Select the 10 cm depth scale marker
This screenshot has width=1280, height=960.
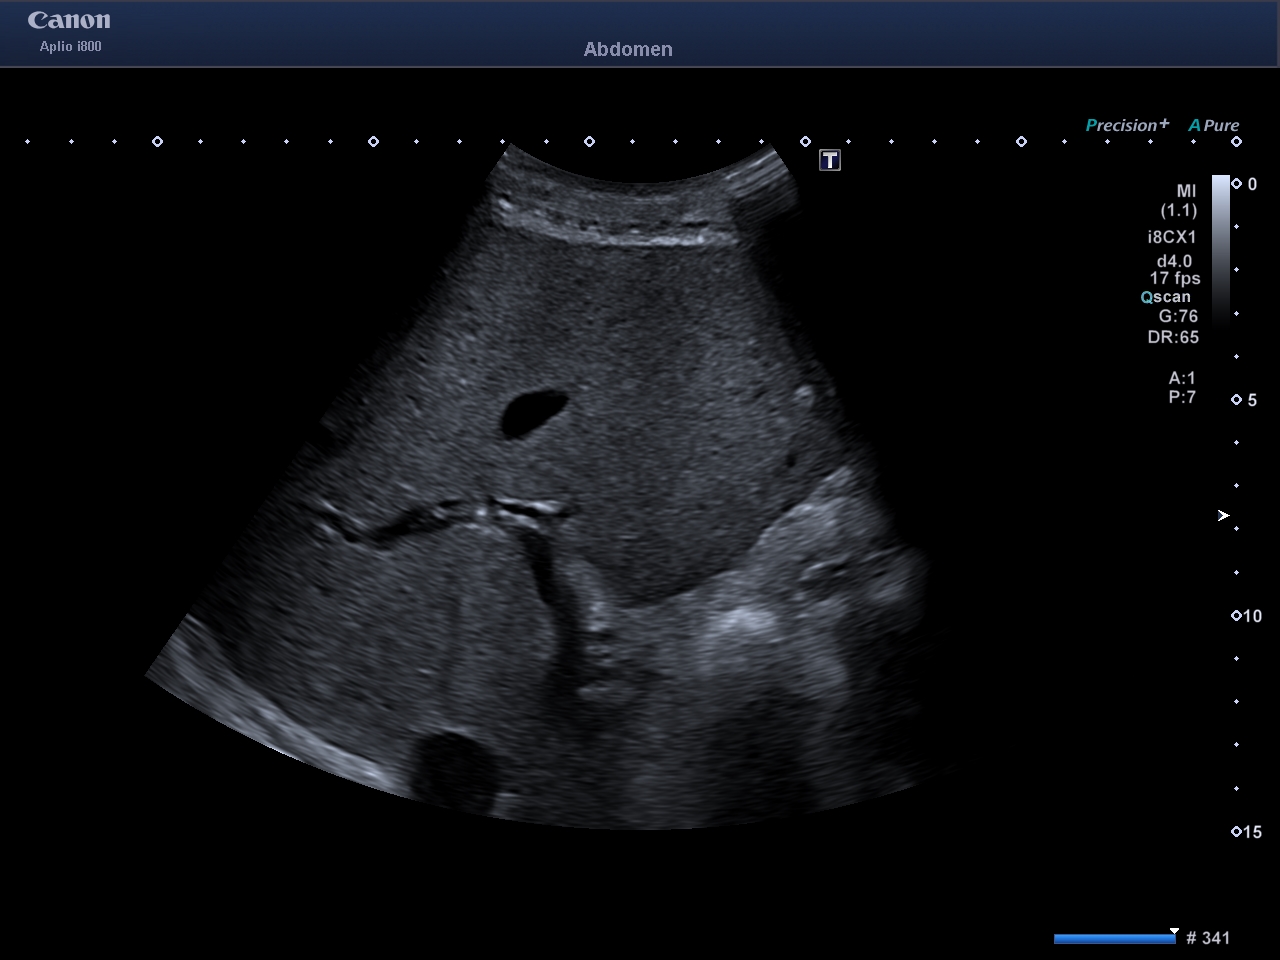(x=1247, y=616)
